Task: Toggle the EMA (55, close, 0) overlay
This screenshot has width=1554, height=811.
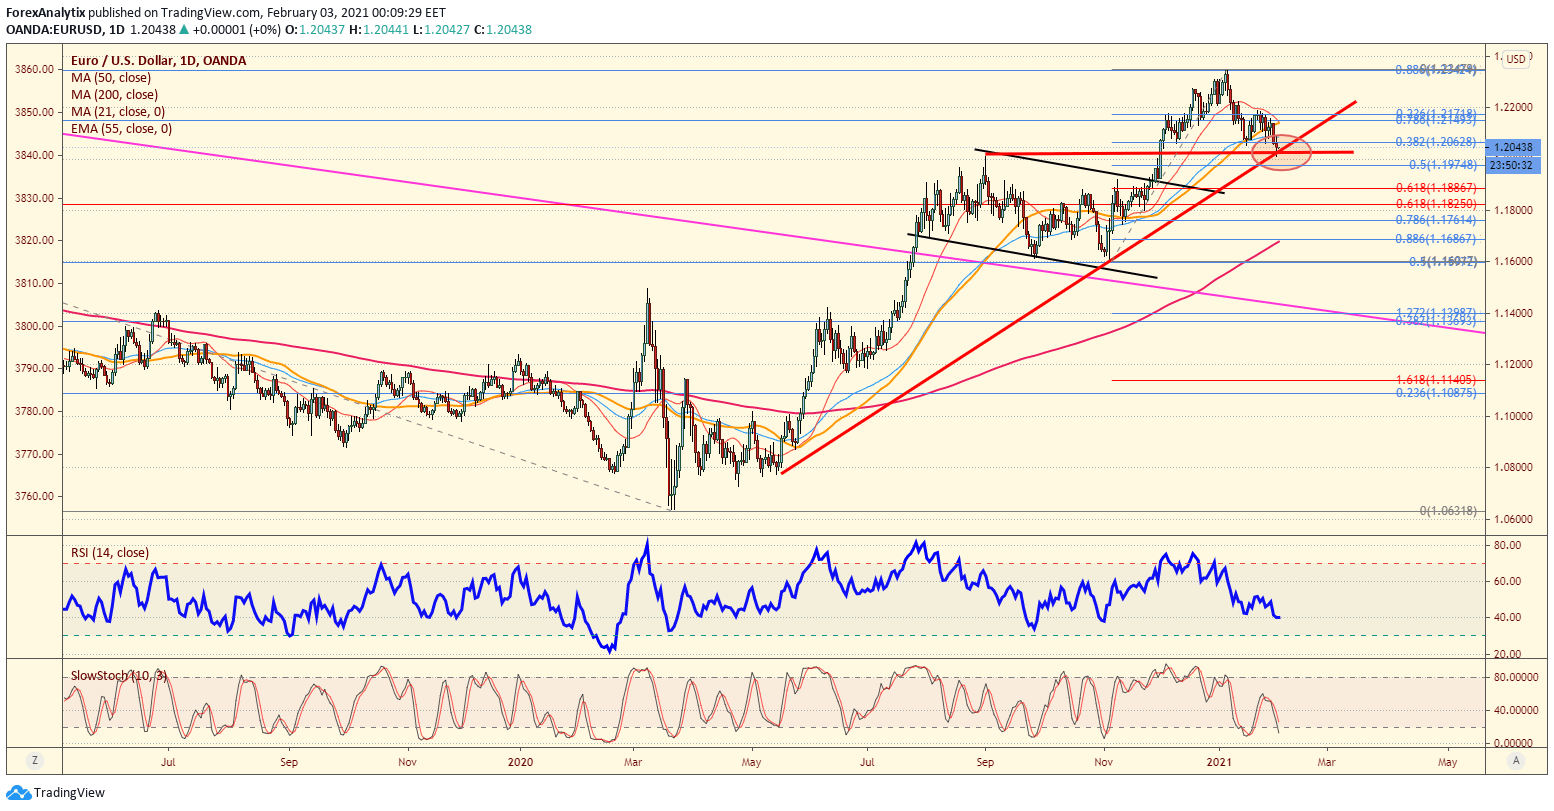Action: 120,130
